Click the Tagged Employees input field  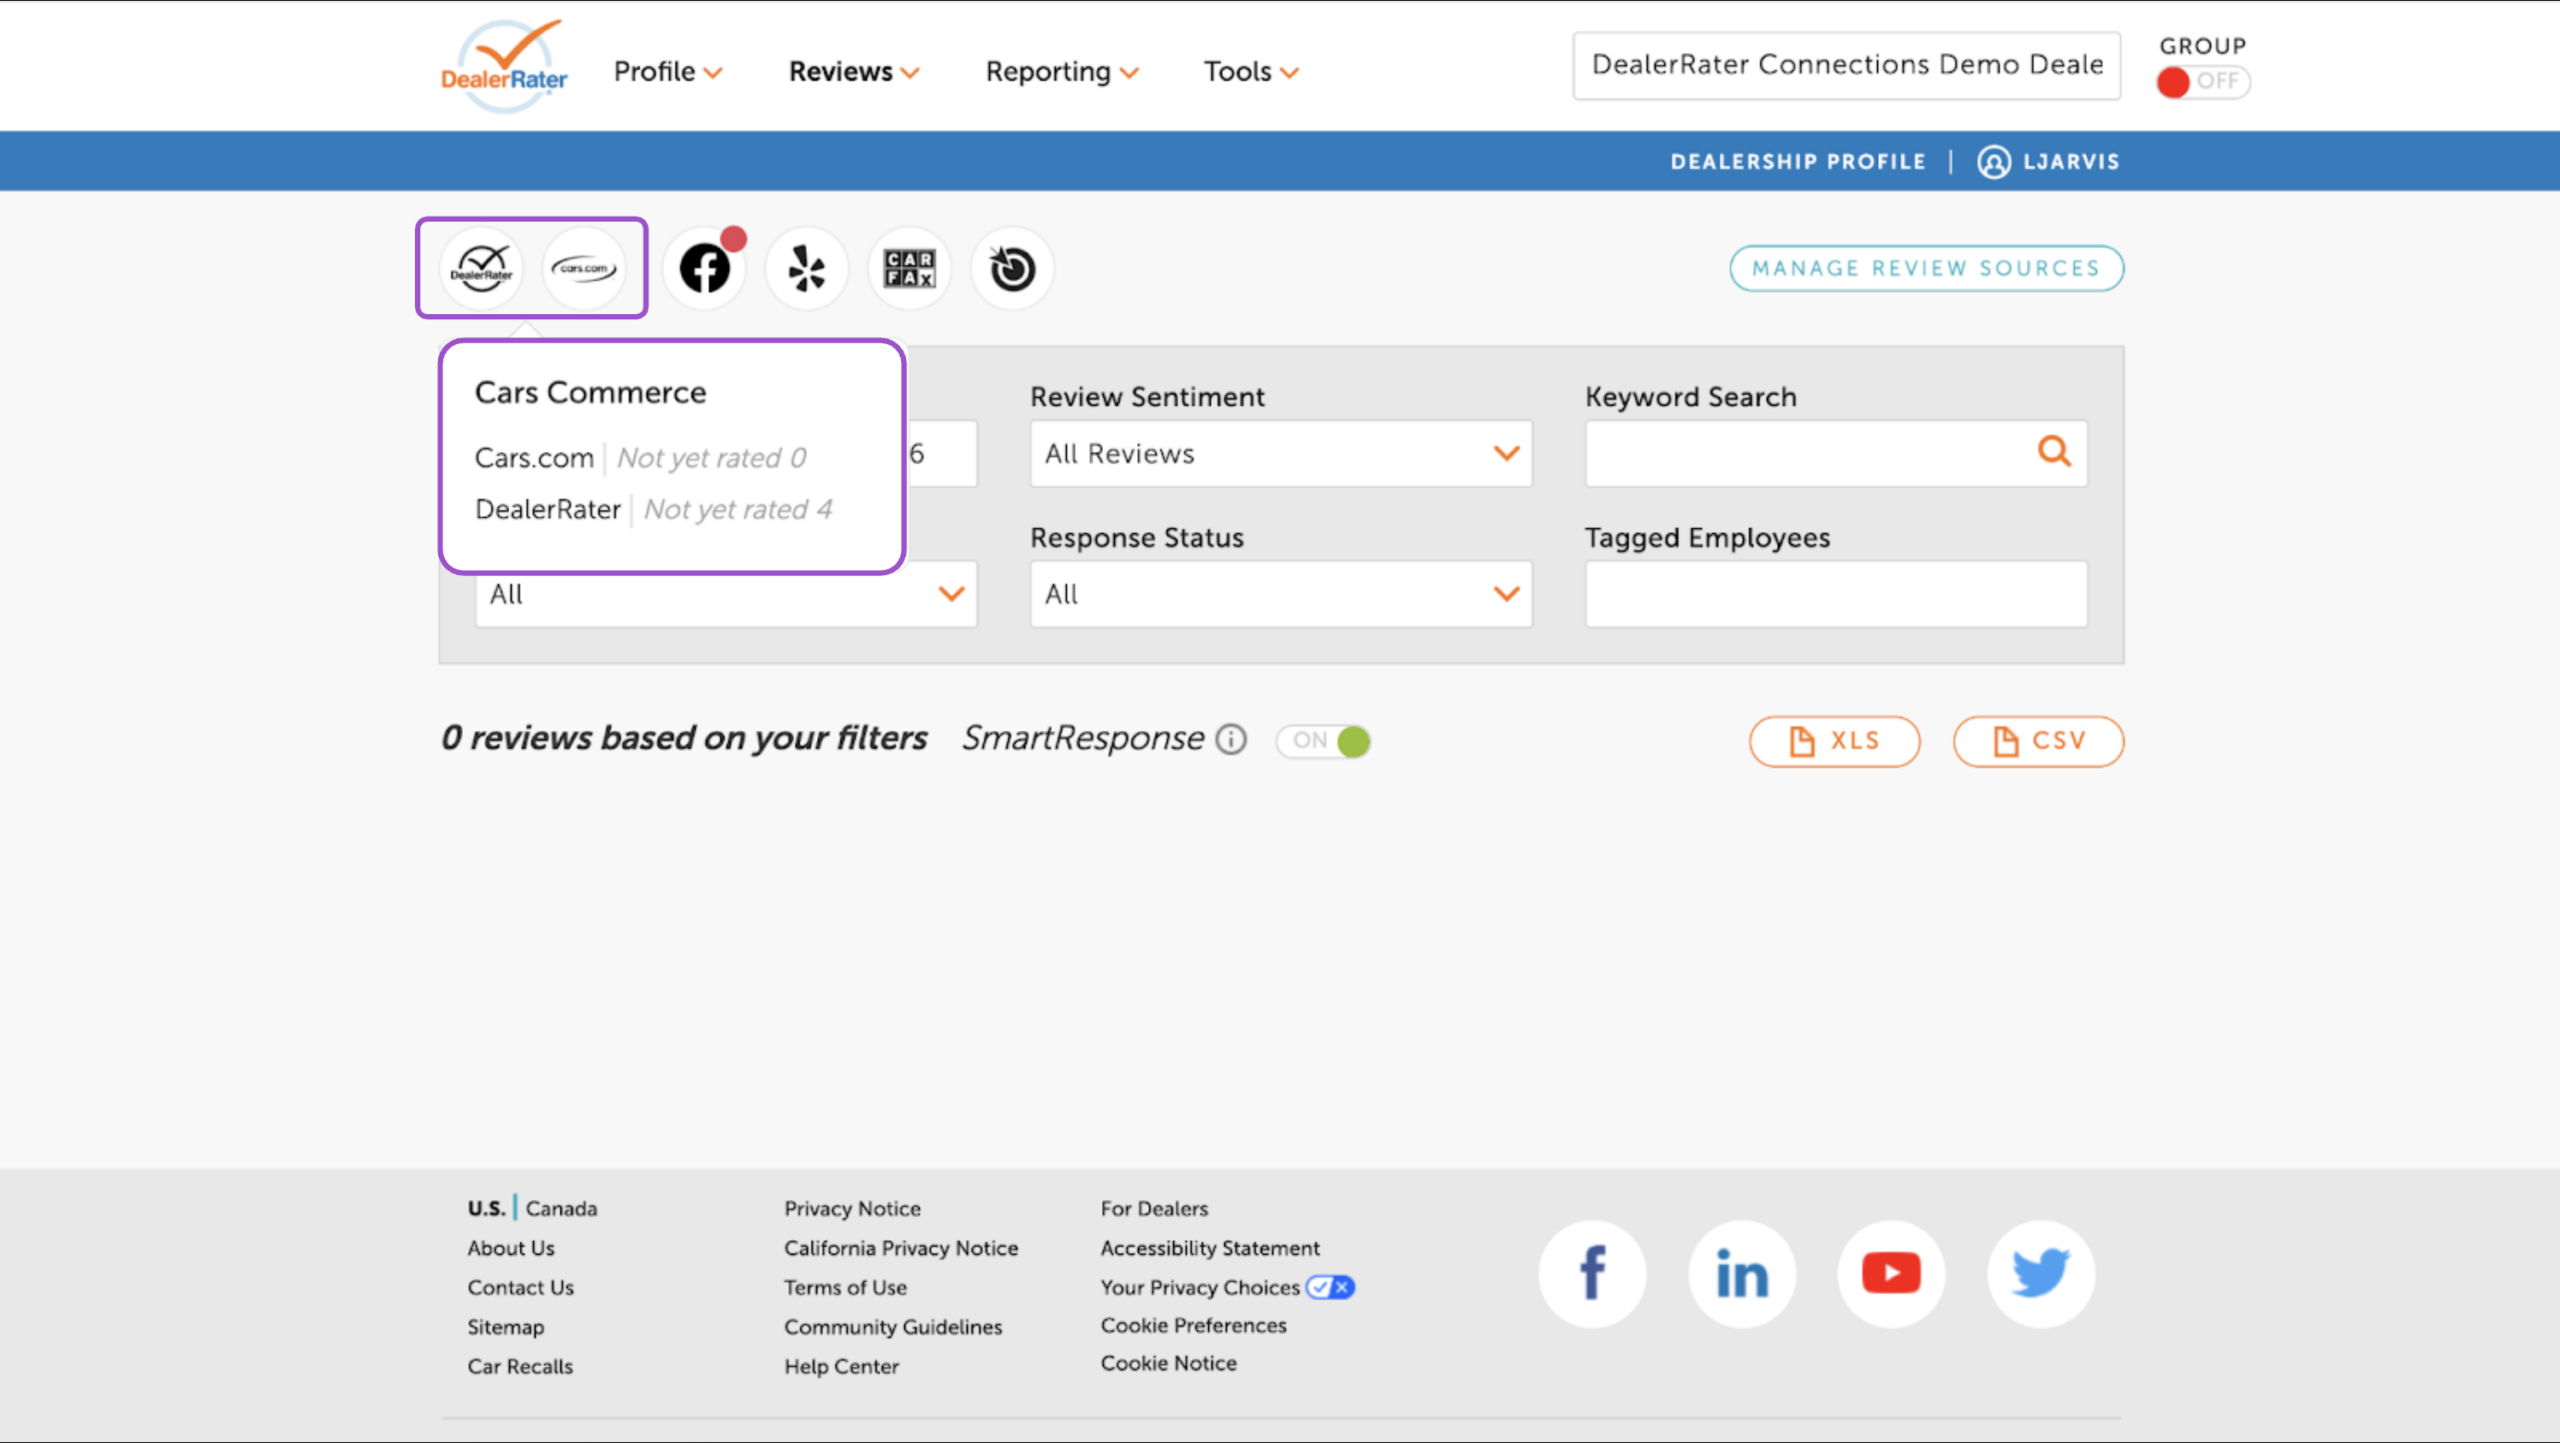coord(1836,594)
